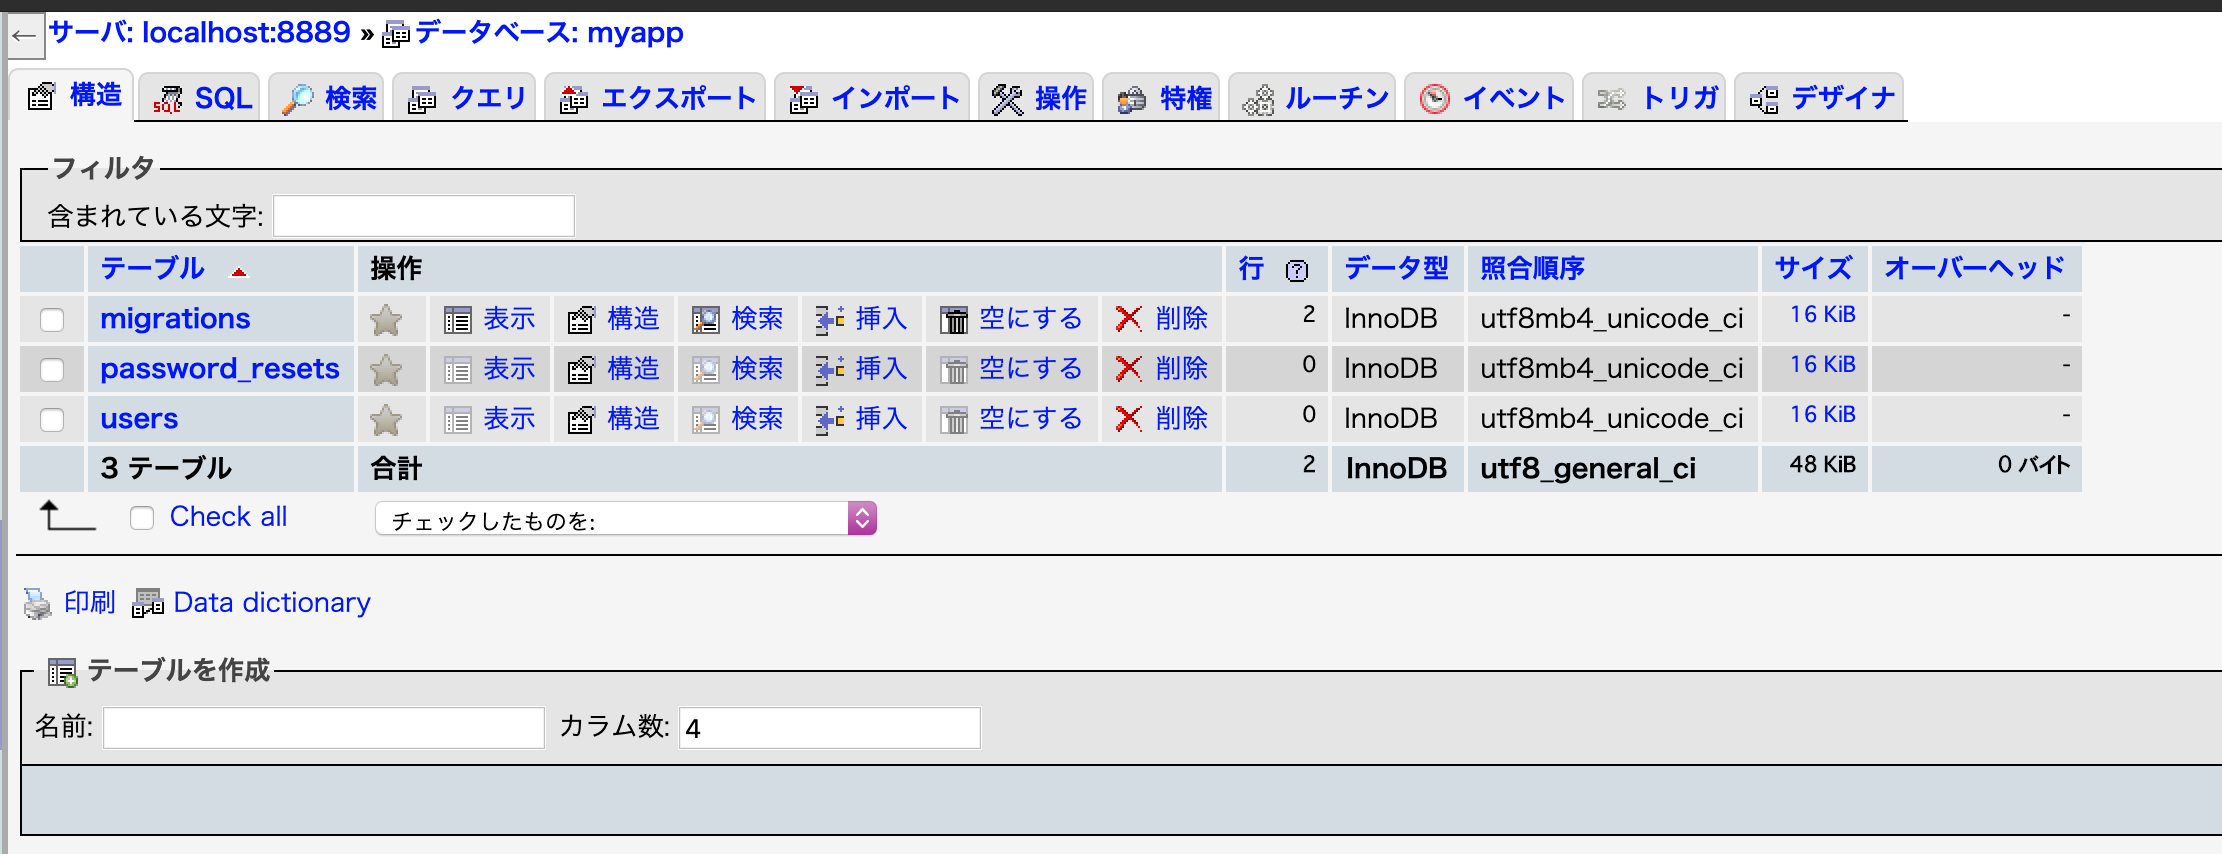Open the トリガ tab
Image resolution: width=2222 pixels, height=854 pixels.
coord(1655,98)
